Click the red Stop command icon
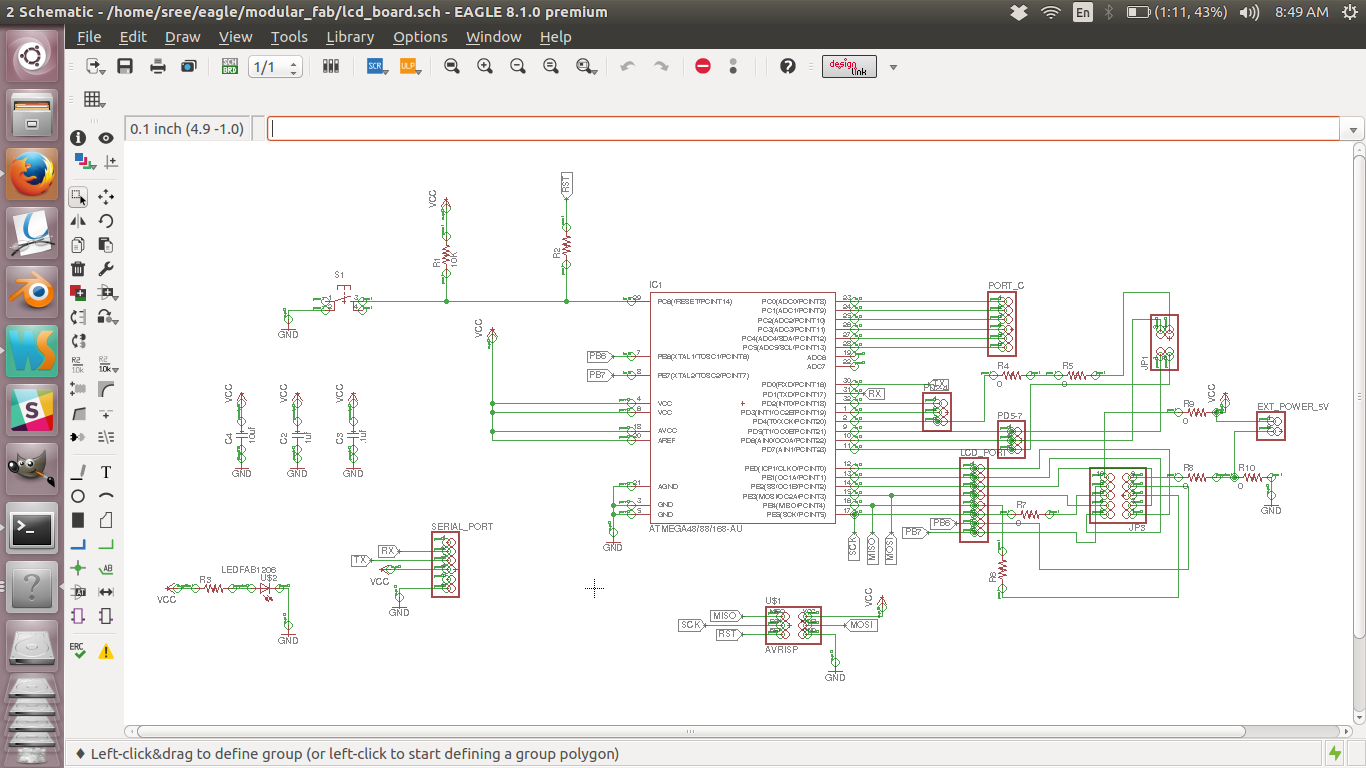This screenshot has width=1366, height=768. point(702,66)
